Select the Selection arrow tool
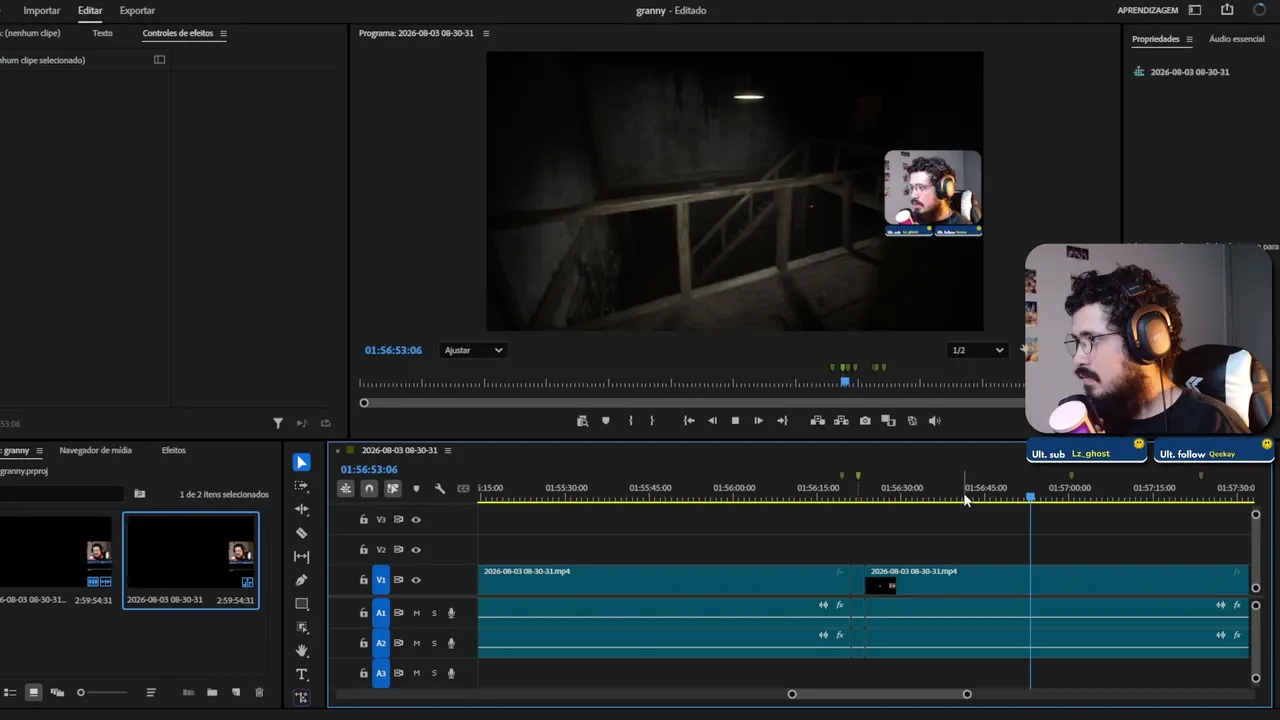 tap(301, 462)
